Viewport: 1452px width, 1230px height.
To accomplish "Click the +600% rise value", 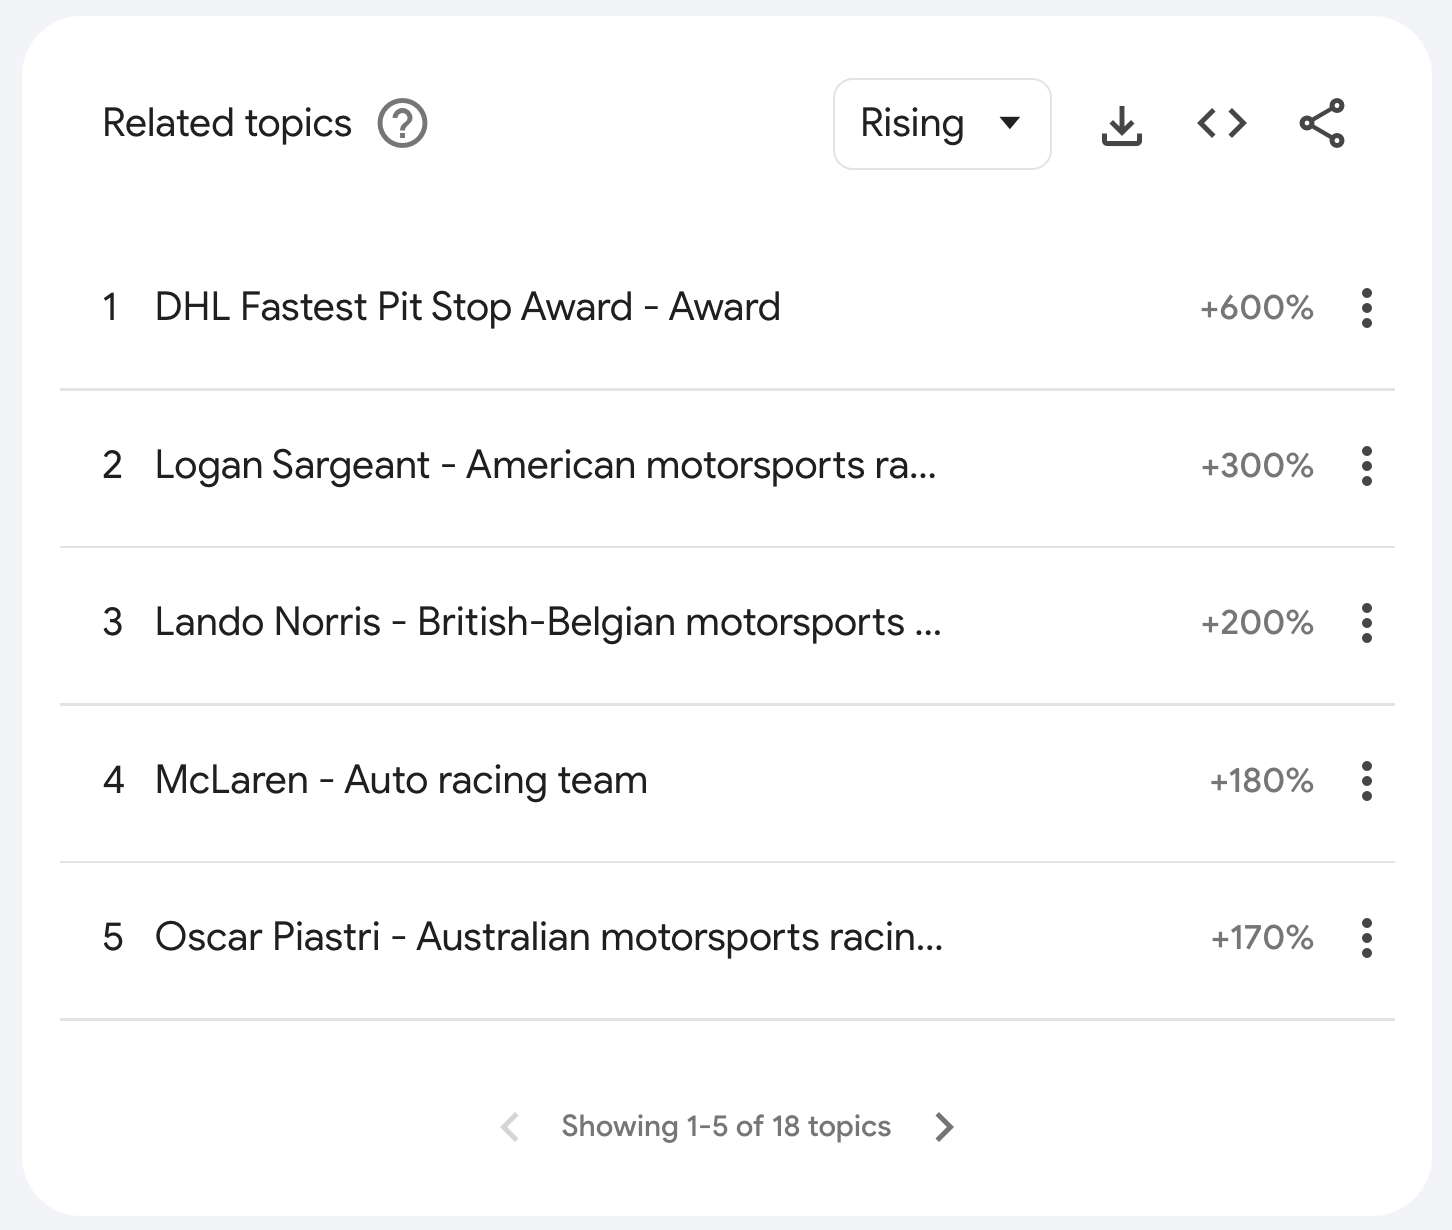I will (1257, 308).
